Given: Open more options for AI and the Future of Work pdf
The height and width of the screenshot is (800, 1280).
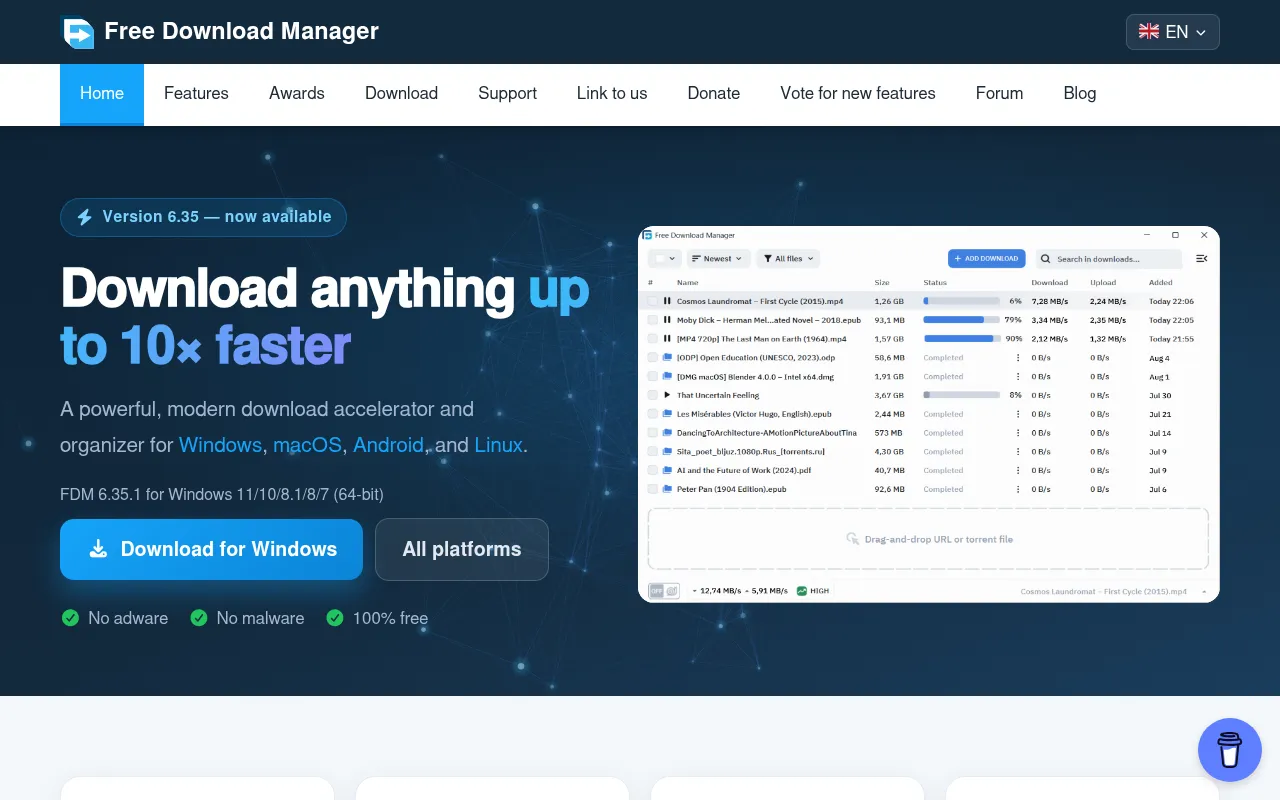Looking at the screenshot, I should click(1019, 470).
